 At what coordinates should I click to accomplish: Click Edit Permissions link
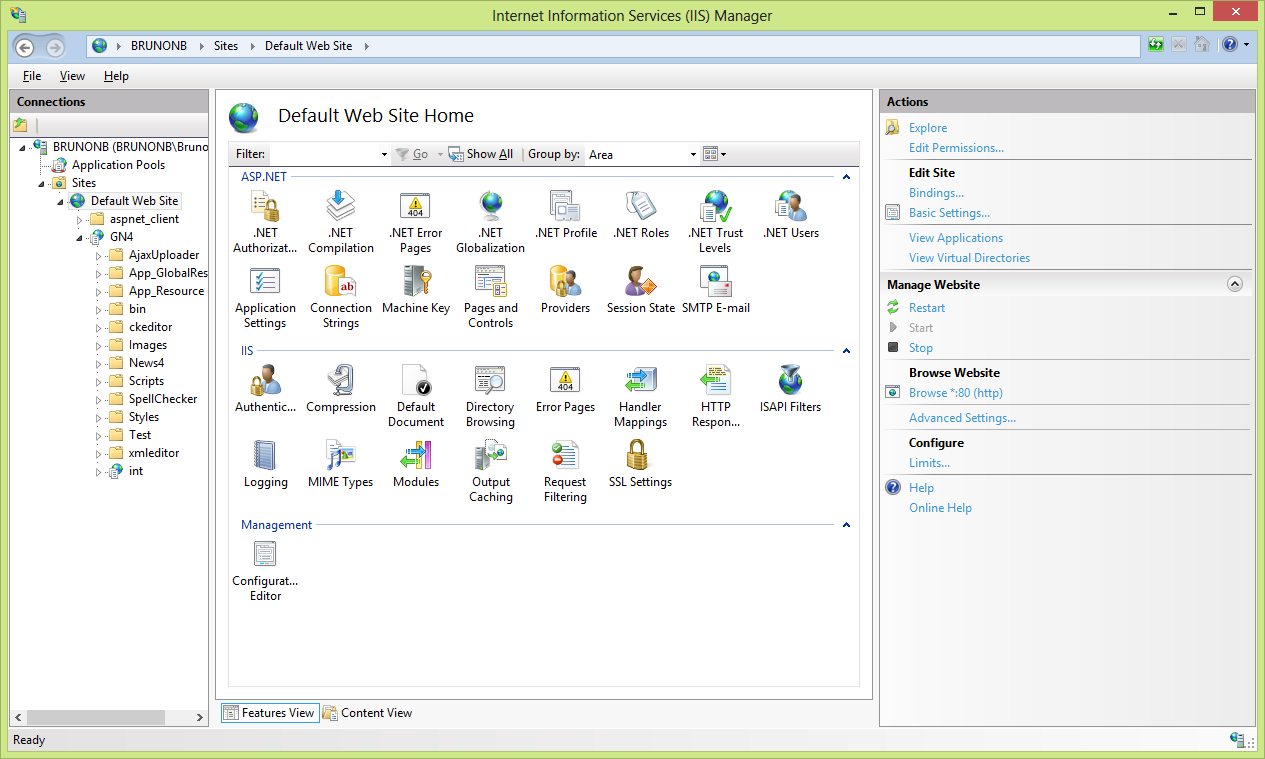tap(956, 148)
